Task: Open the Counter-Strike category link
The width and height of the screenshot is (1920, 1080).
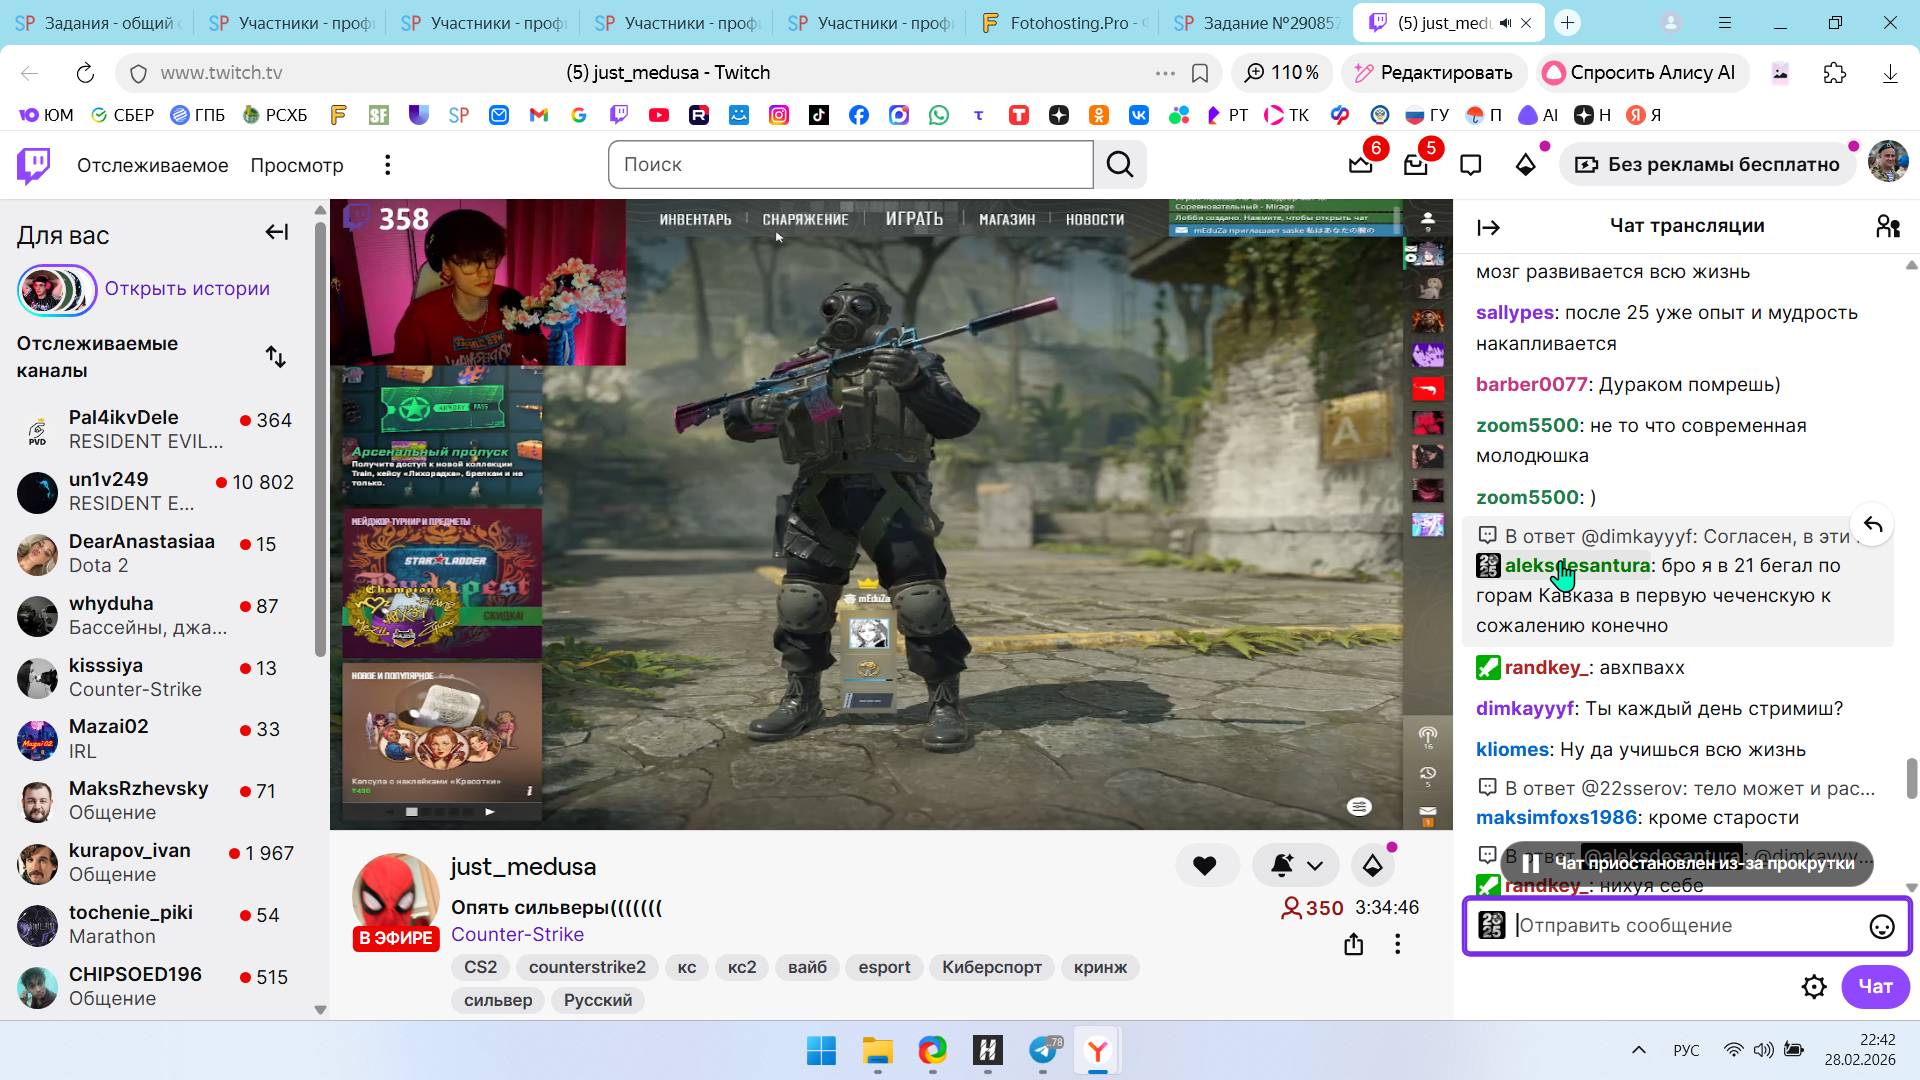Action: pyautogui.click(x=517, y=934)
